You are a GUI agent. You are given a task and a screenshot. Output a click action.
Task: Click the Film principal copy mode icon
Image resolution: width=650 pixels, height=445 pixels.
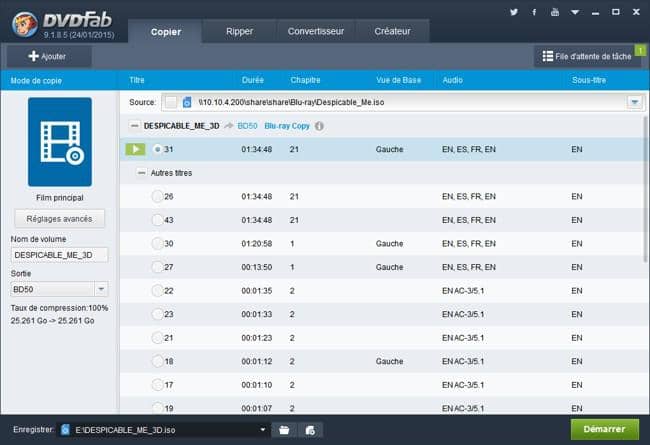[x=60, y=142]
